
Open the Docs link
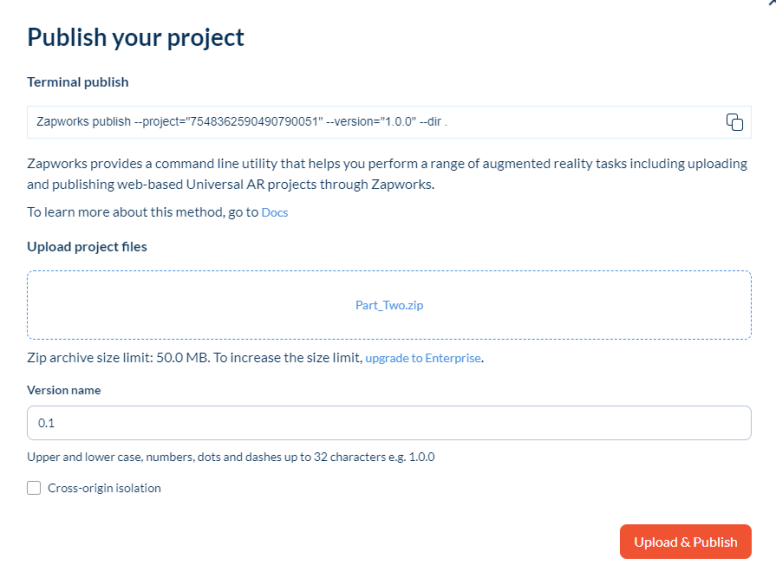[x=275, y=213]
